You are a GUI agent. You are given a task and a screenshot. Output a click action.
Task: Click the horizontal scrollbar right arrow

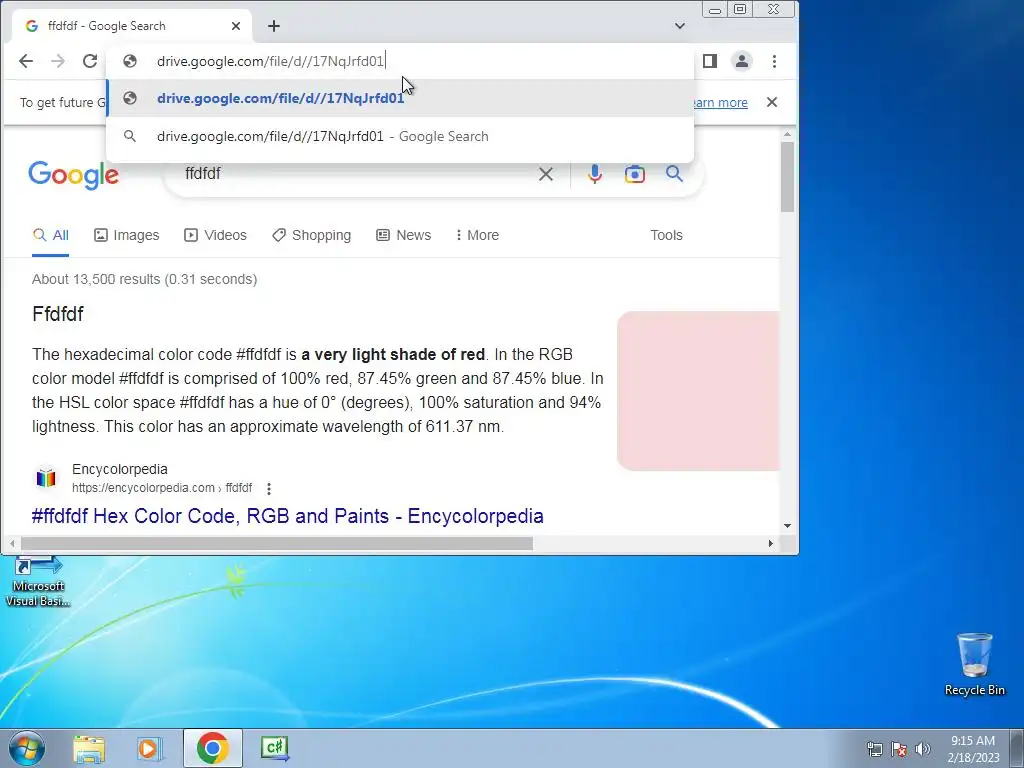(771, 543)
